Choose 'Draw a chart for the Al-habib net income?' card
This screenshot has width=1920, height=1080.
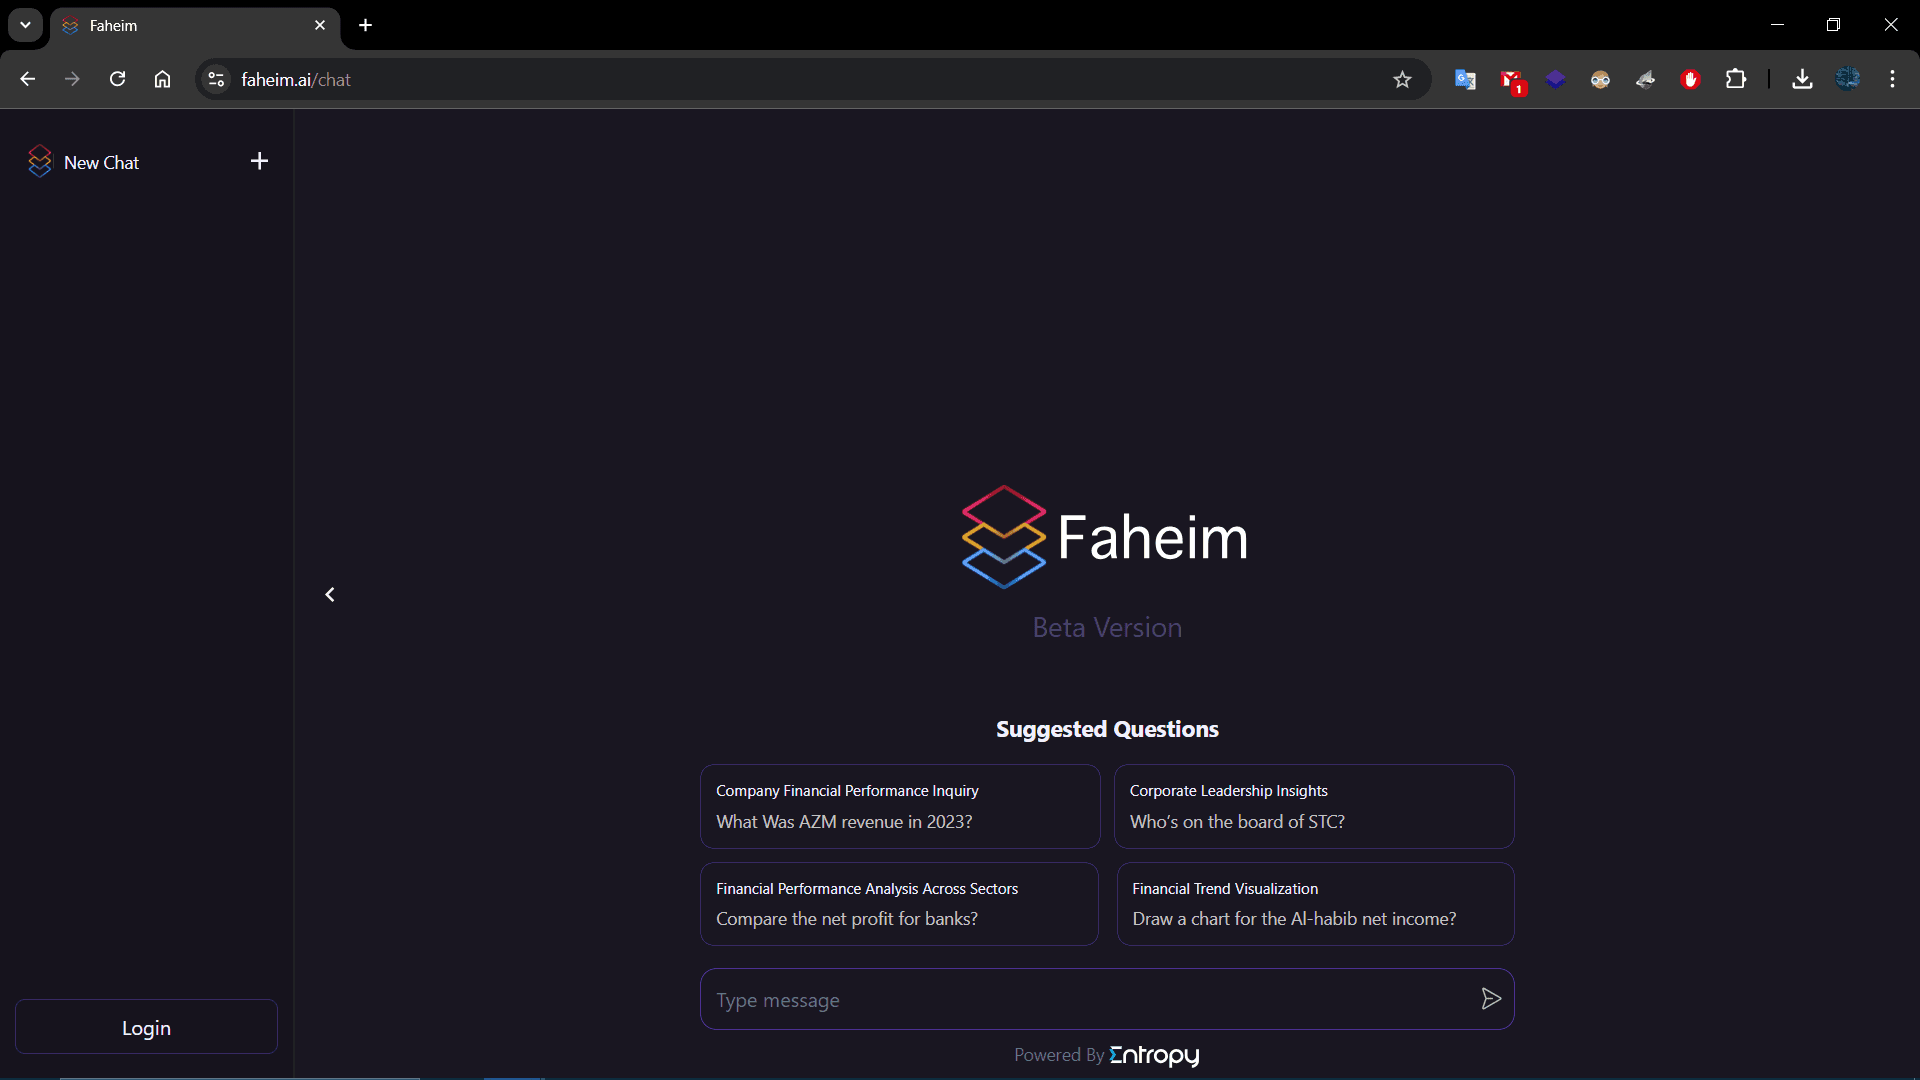[x=1315, y=904]
